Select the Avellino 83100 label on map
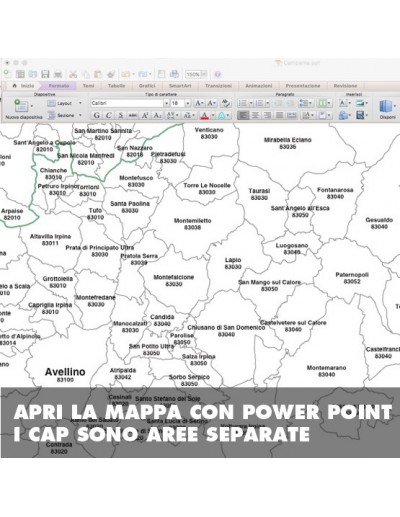Screen dimensions: 400x517 65,375
